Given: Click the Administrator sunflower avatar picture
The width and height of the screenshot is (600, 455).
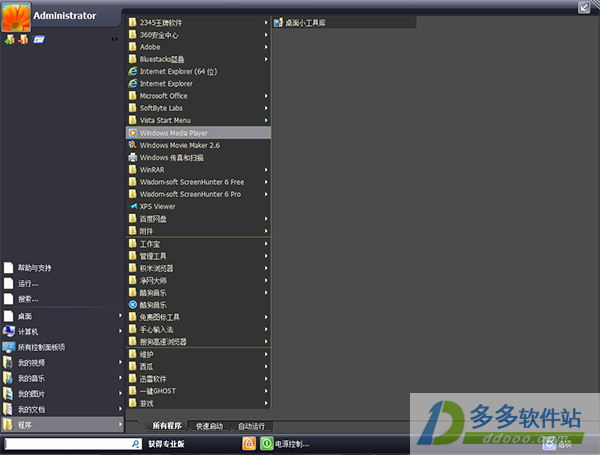Looking at the screenshot, I should pyautogui.click(x=16, y=17).
